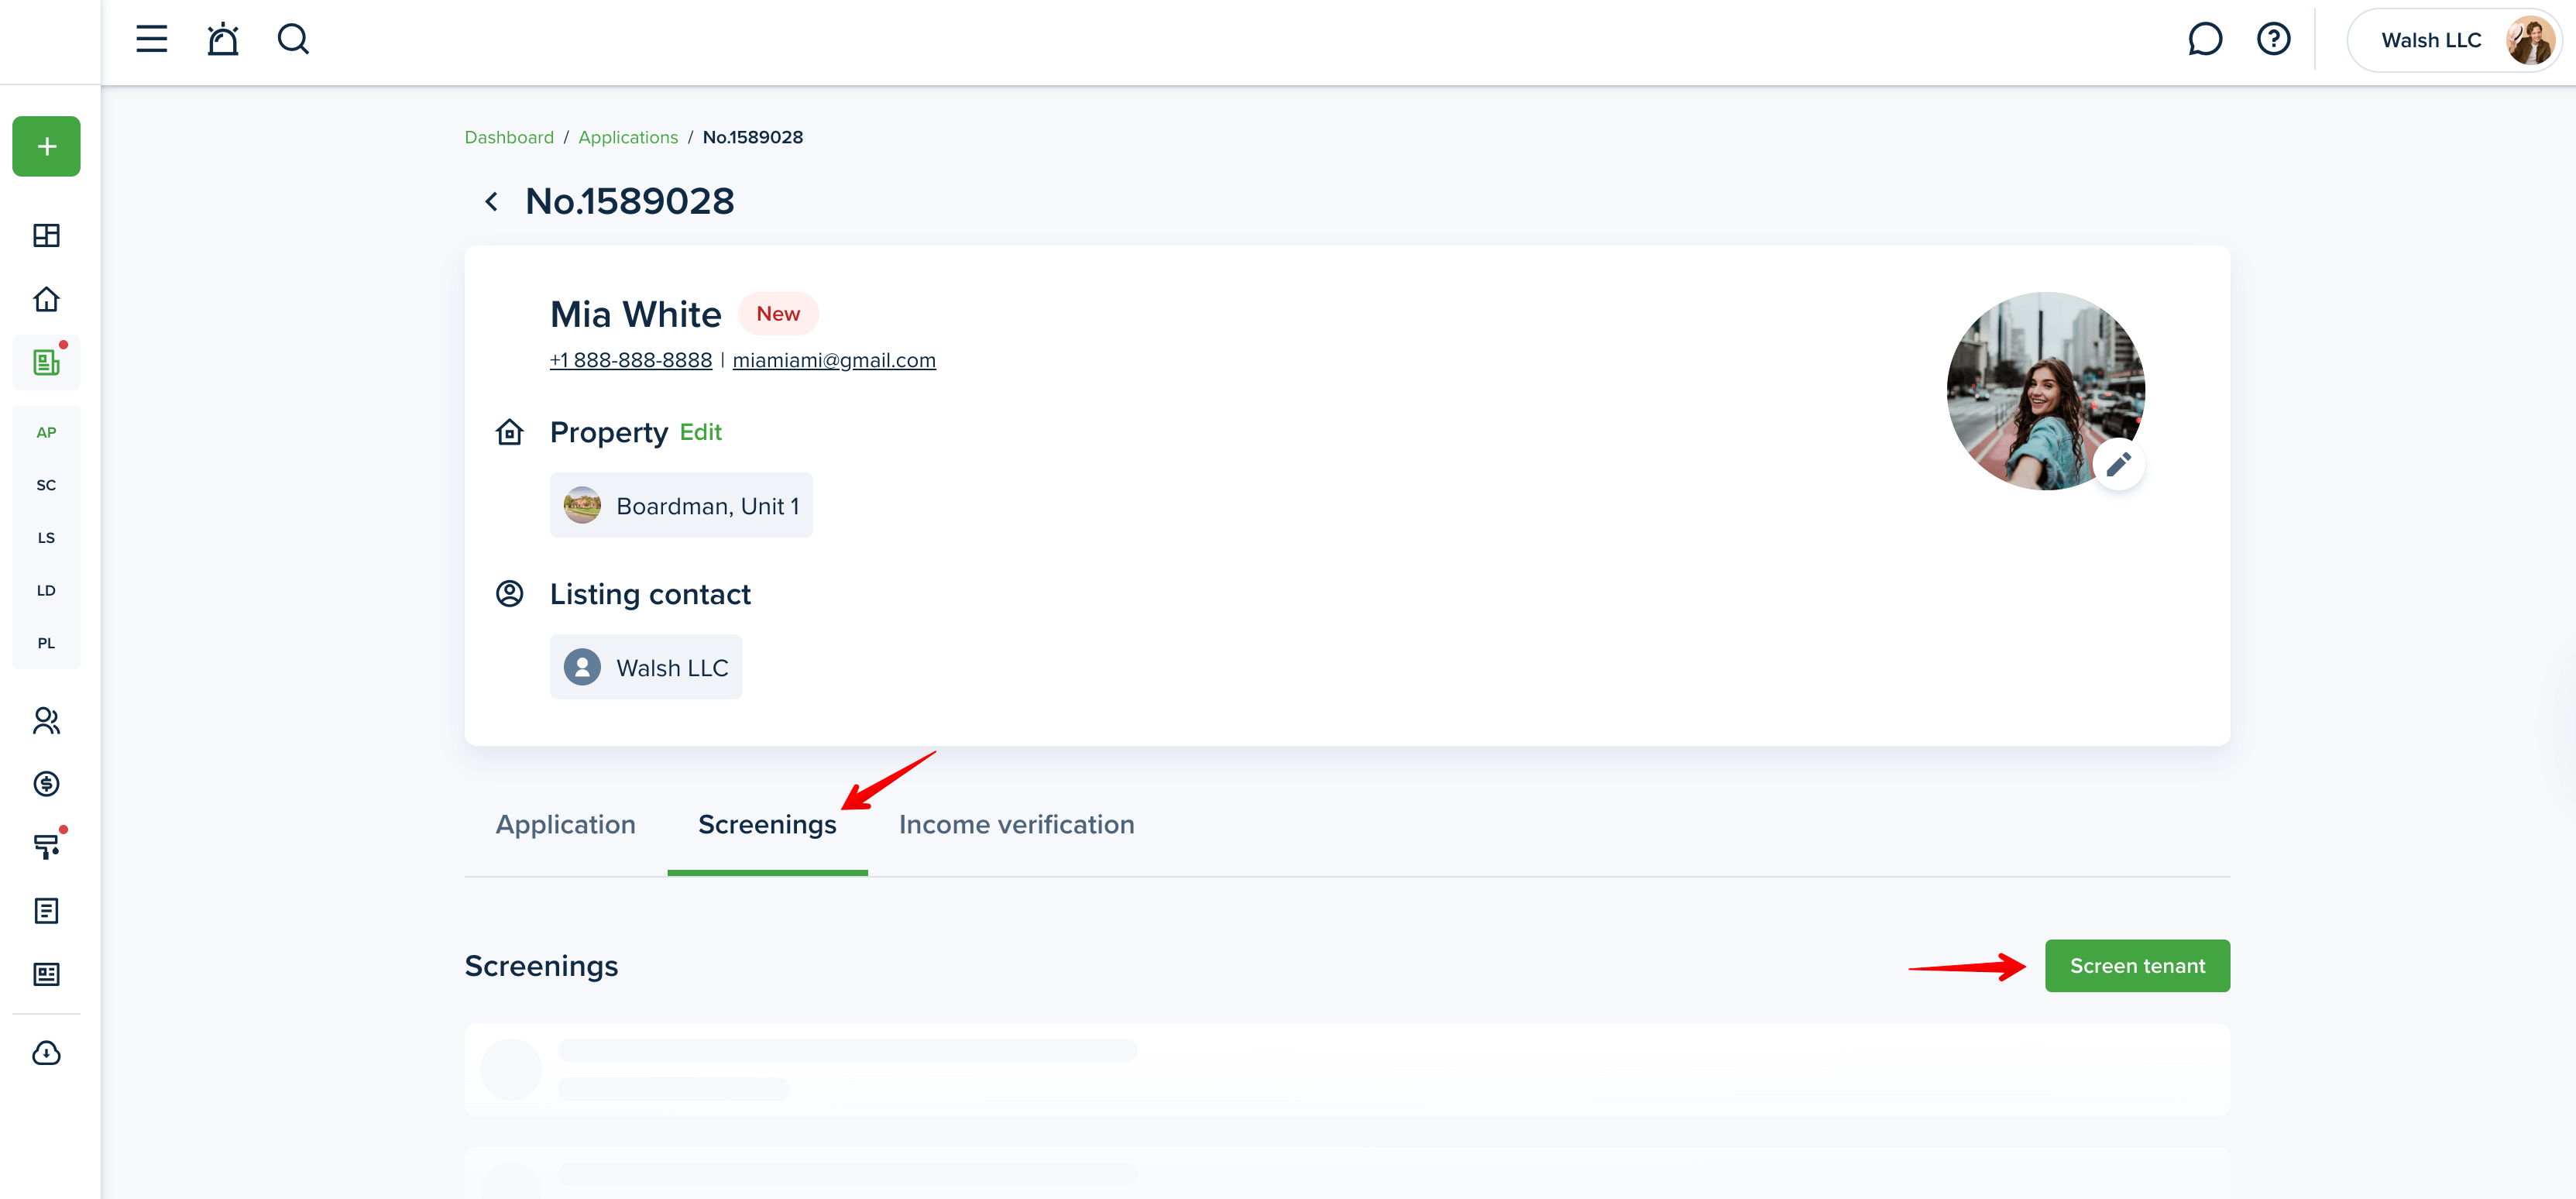Open the properties house icon in sidebar

coord(46,299)
